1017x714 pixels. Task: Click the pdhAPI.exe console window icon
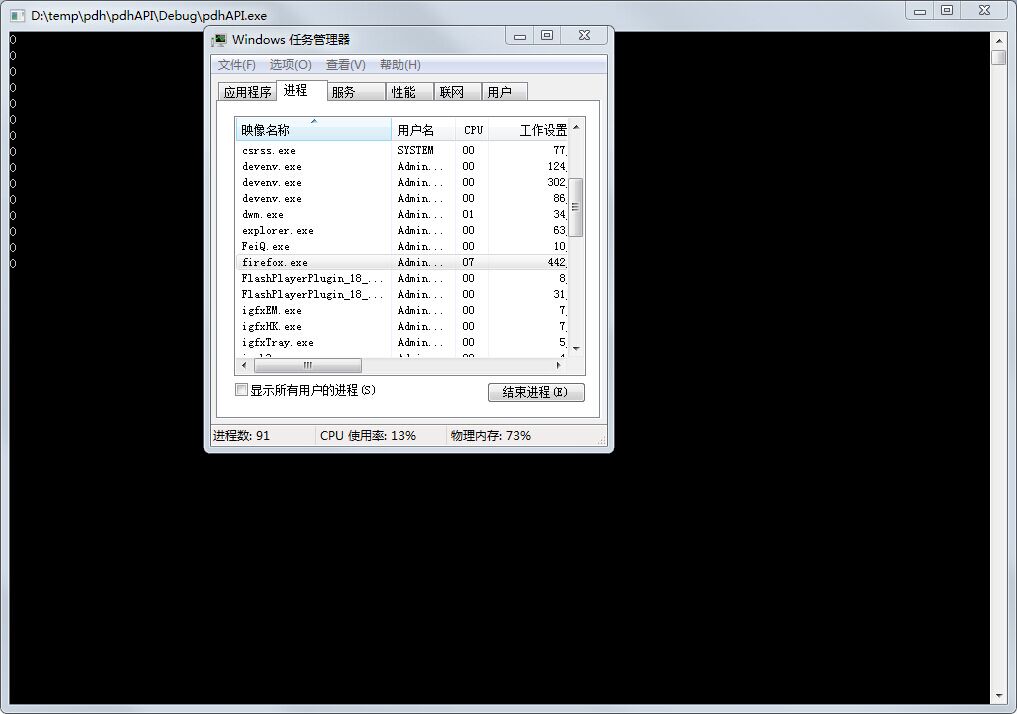click(x=18, y=16)
